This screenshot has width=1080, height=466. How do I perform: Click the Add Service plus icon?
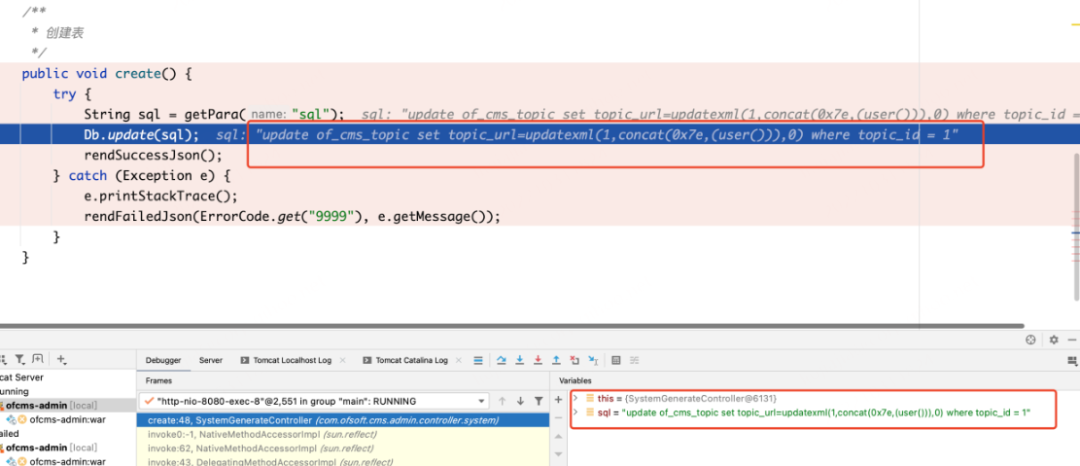pos(61,359)
